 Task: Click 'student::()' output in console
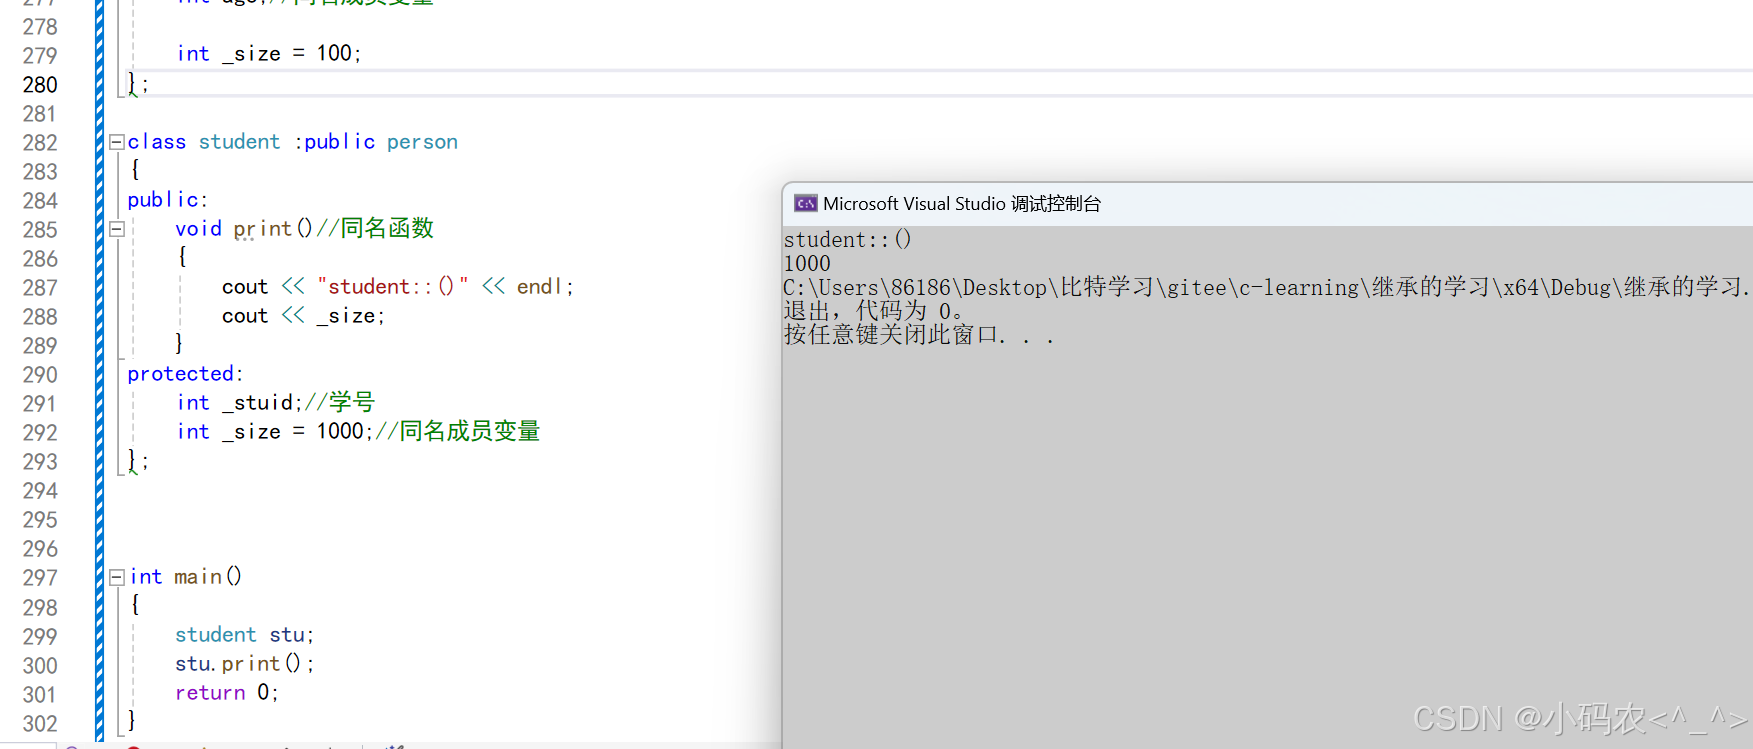click(x=847, y=240)
